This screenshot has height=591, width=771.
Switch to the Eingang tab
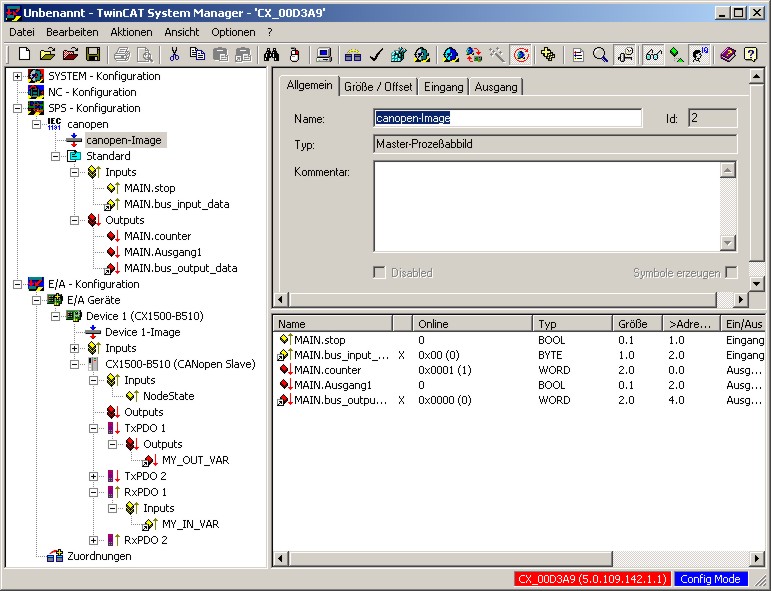[444, 87]
